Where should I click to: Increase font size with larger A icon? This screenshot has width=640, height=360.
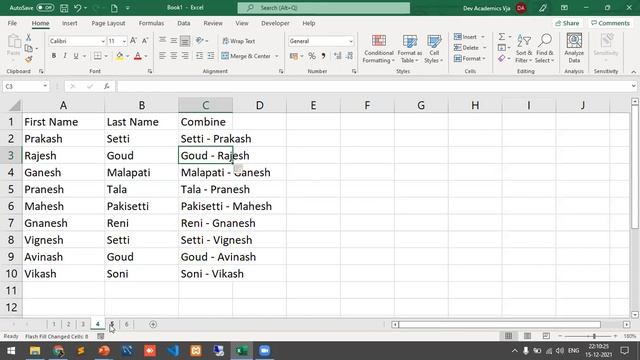[133, 41]
